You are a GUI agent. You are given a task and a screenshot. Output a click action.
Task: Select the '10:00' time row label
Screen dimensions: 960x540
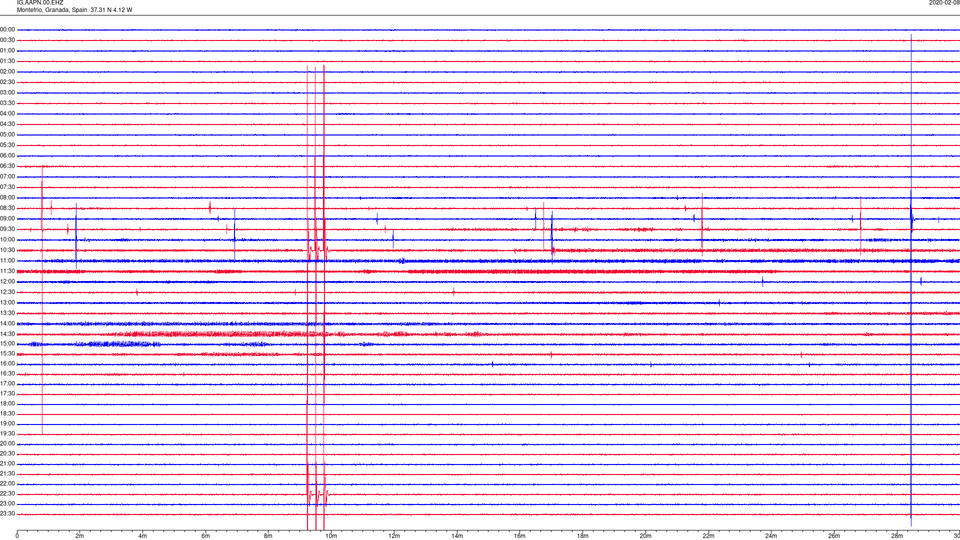tap(7, 240)
